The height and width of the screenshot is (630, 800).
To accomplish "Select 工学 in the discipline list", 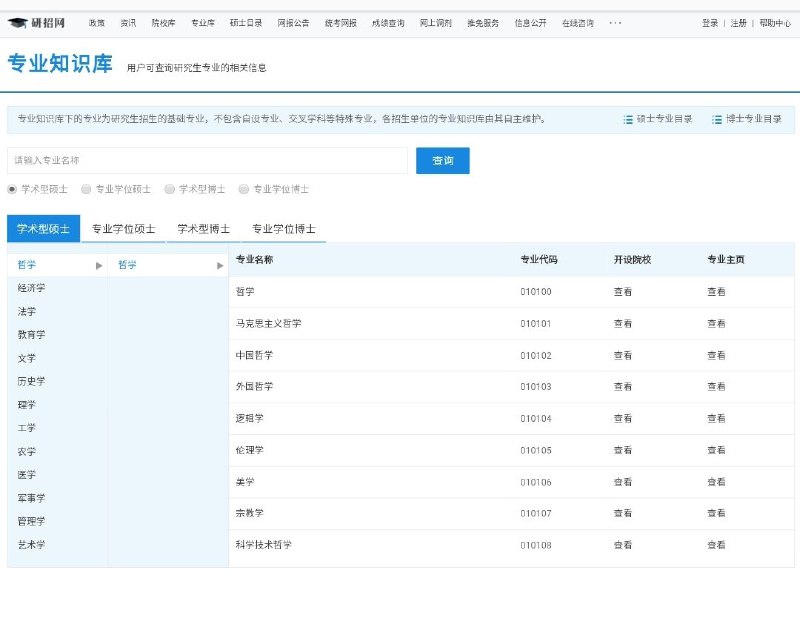I will (x=27, y=429).
